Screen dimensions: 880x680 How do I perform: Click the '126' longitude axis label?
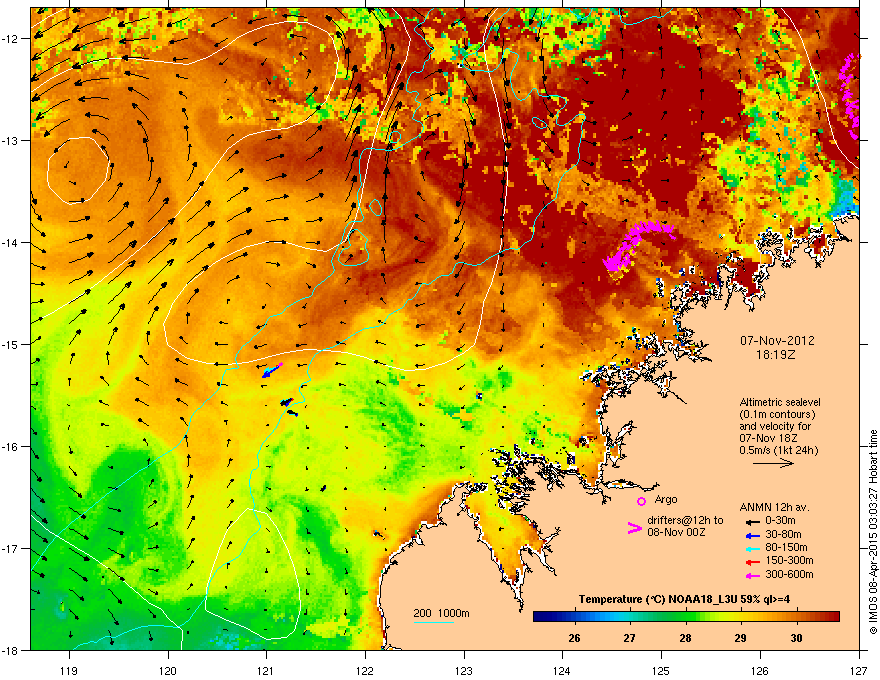[x=760, y=670]
